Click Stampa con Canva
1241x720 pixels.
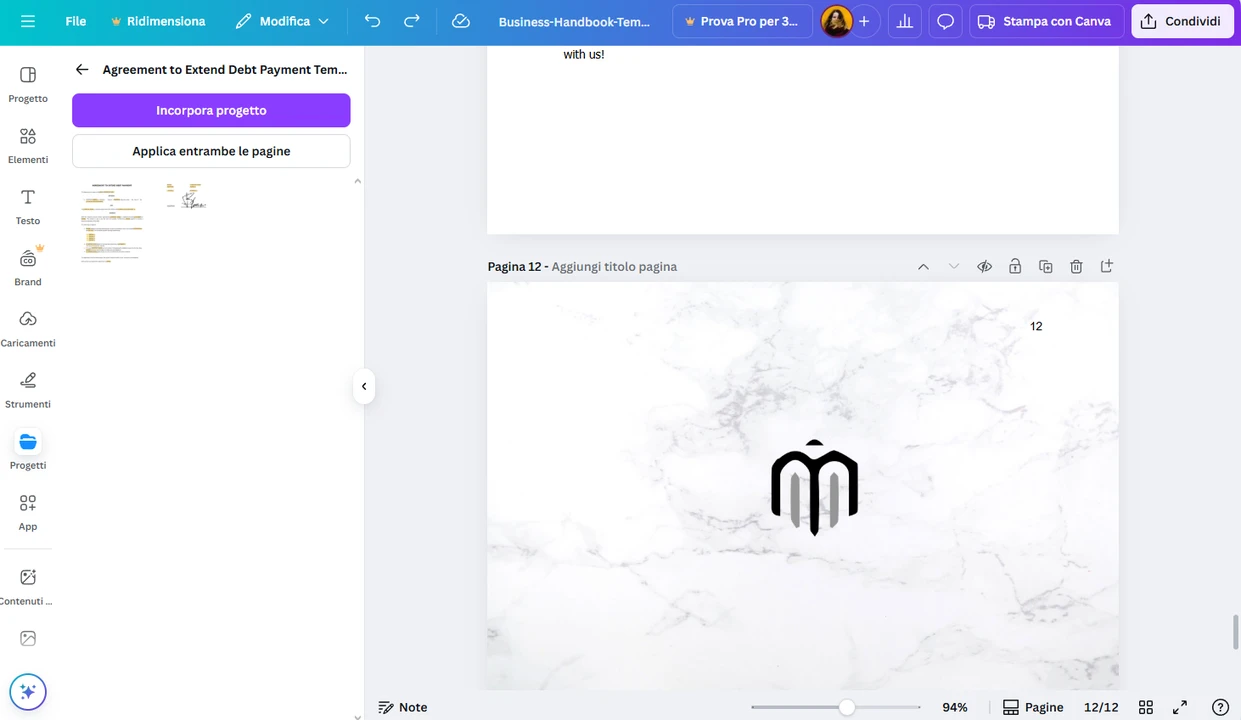click(x=1046, y=21)
